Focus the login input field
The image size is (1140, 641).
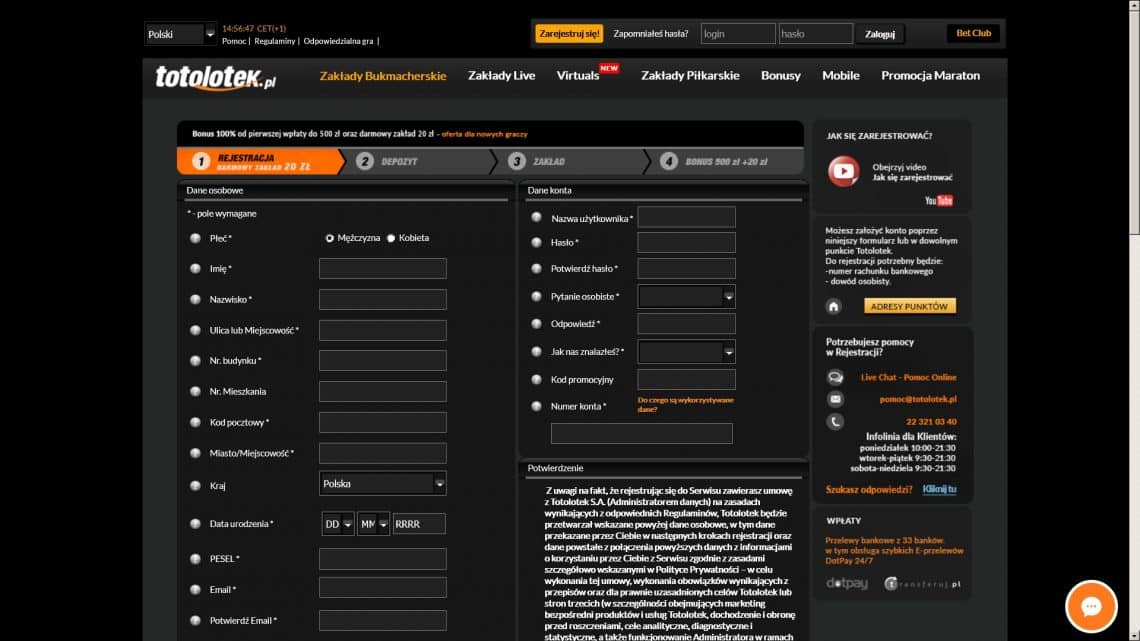[738, 33]
